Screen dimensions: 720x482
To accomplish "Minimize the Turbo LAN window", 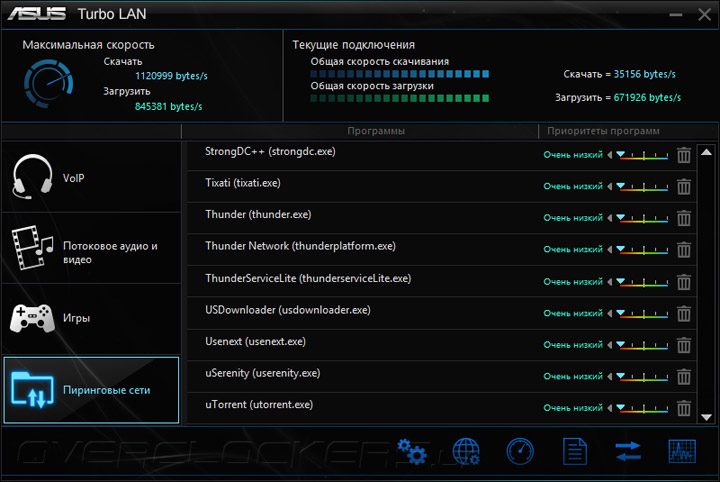I will coord(675,15).
